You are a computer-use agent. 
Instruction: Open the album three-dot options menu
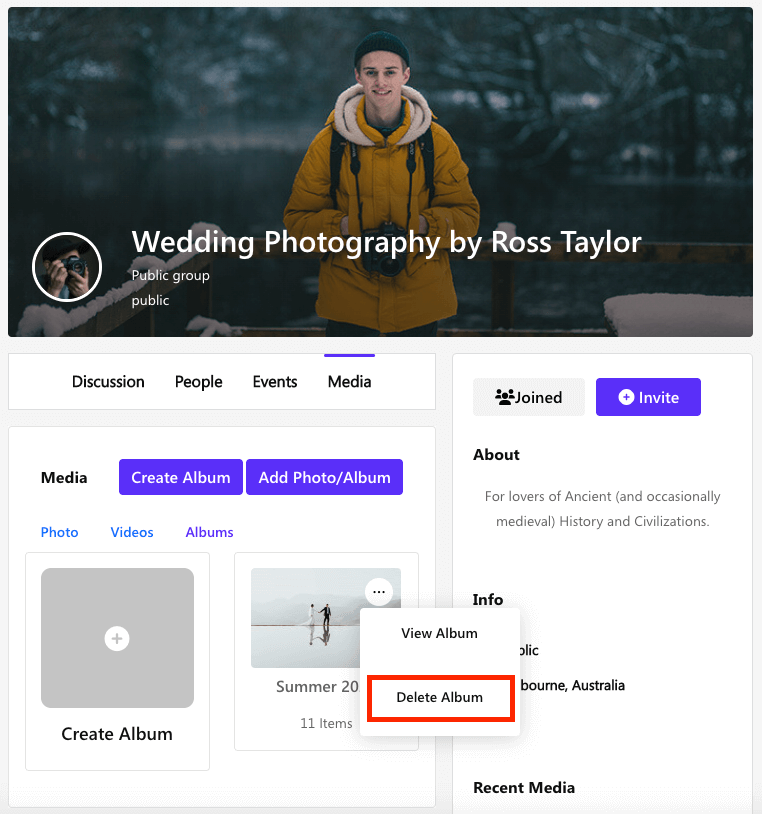click(x=378, y=592)
